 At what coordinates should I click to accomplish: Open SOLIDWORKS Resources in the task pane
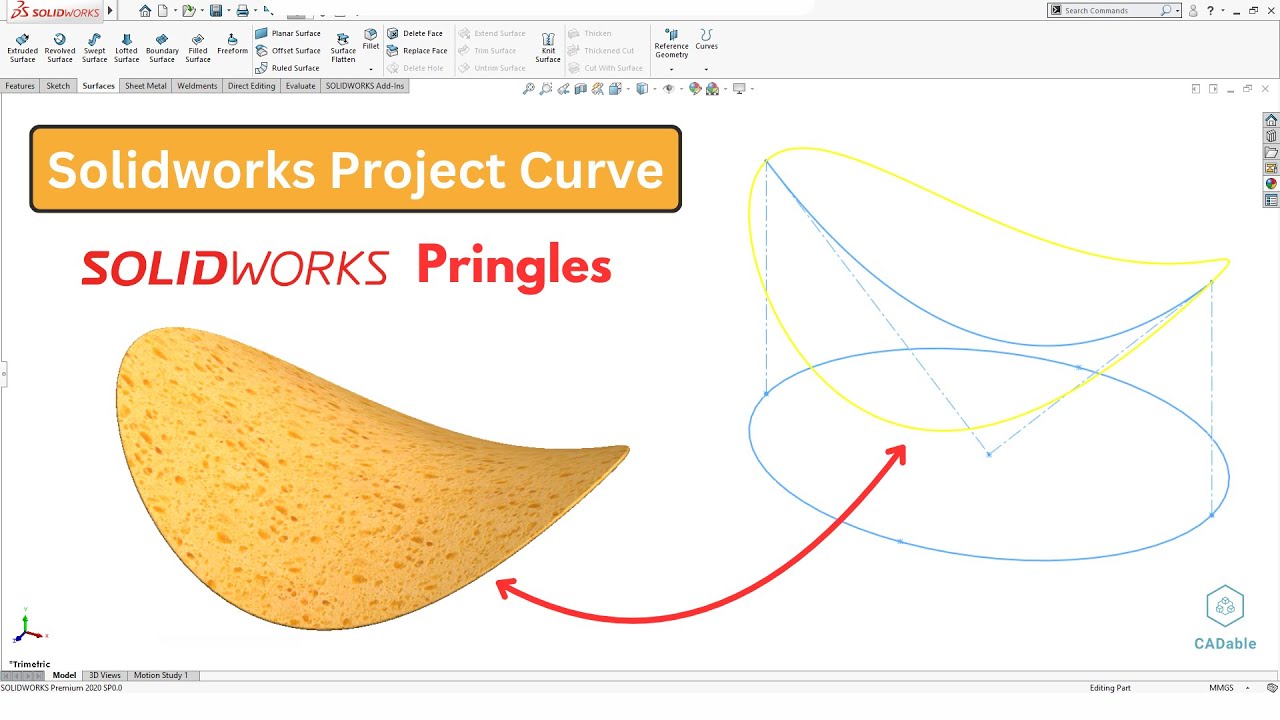pyautogui.click(x=1271, y=120)
